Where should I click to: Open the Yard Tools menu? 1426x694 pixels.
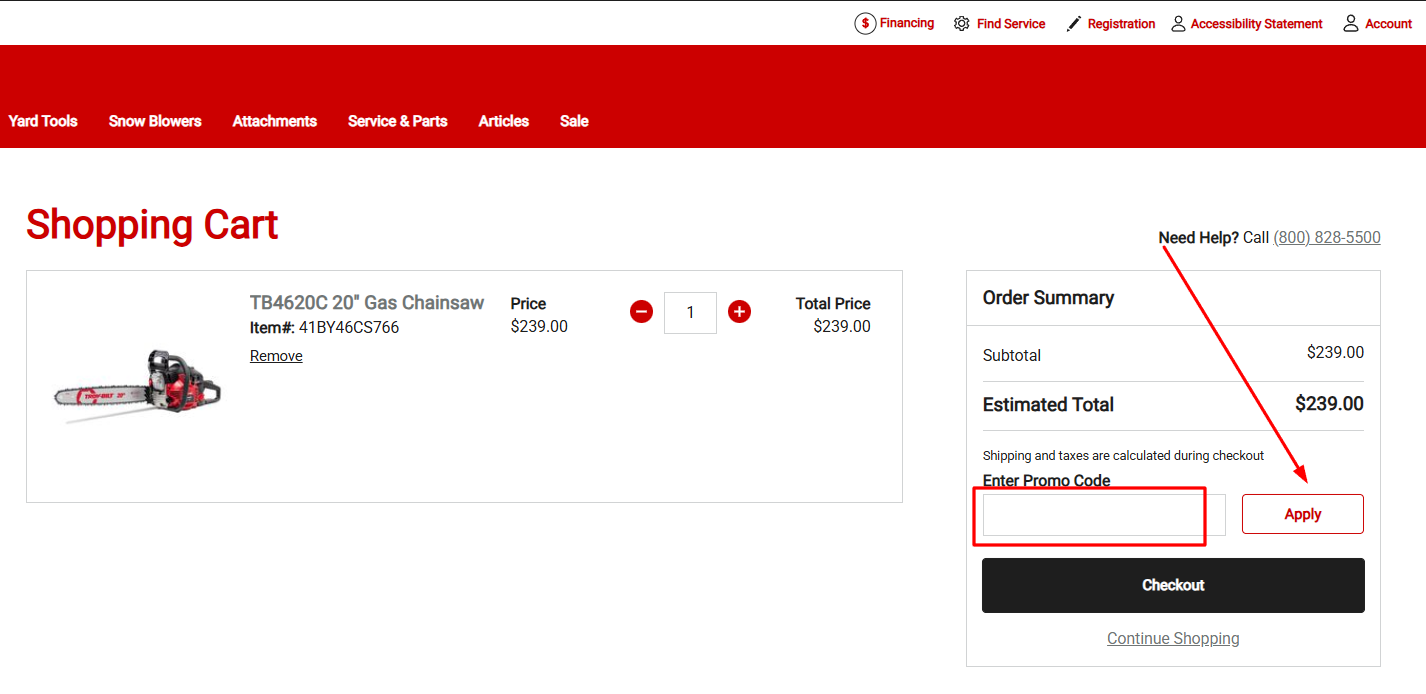(42, 121)
